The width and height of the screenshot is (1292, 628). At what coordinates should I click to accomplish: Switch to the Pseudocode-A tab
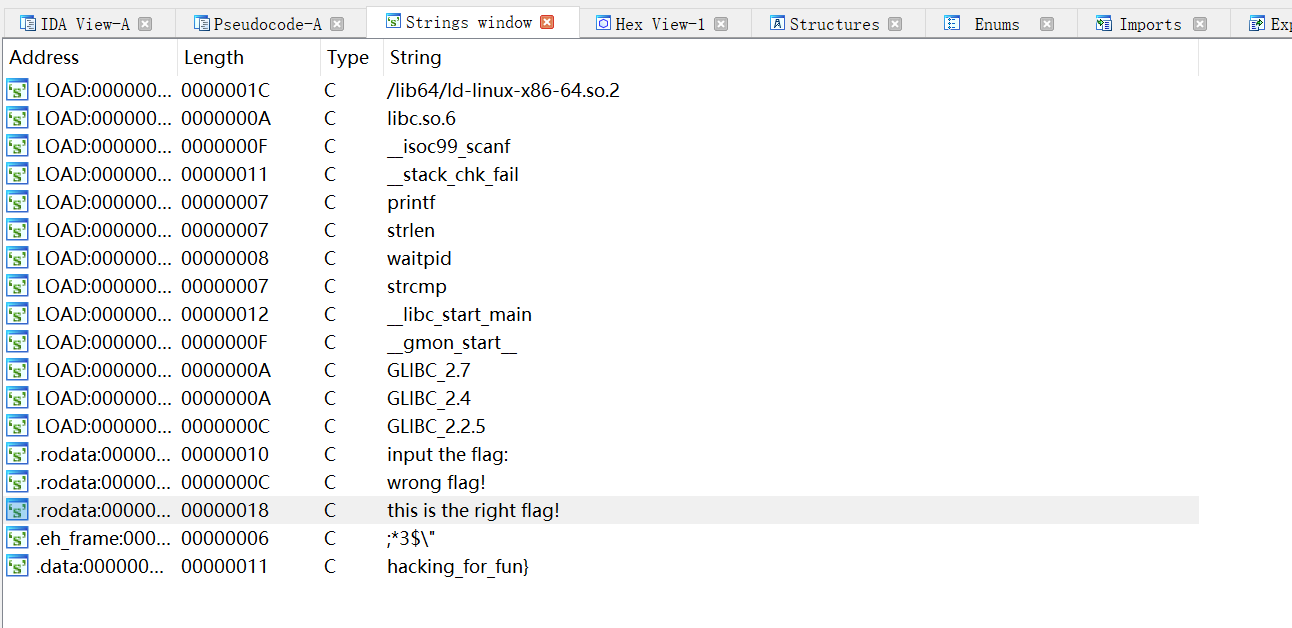[267, 24]
